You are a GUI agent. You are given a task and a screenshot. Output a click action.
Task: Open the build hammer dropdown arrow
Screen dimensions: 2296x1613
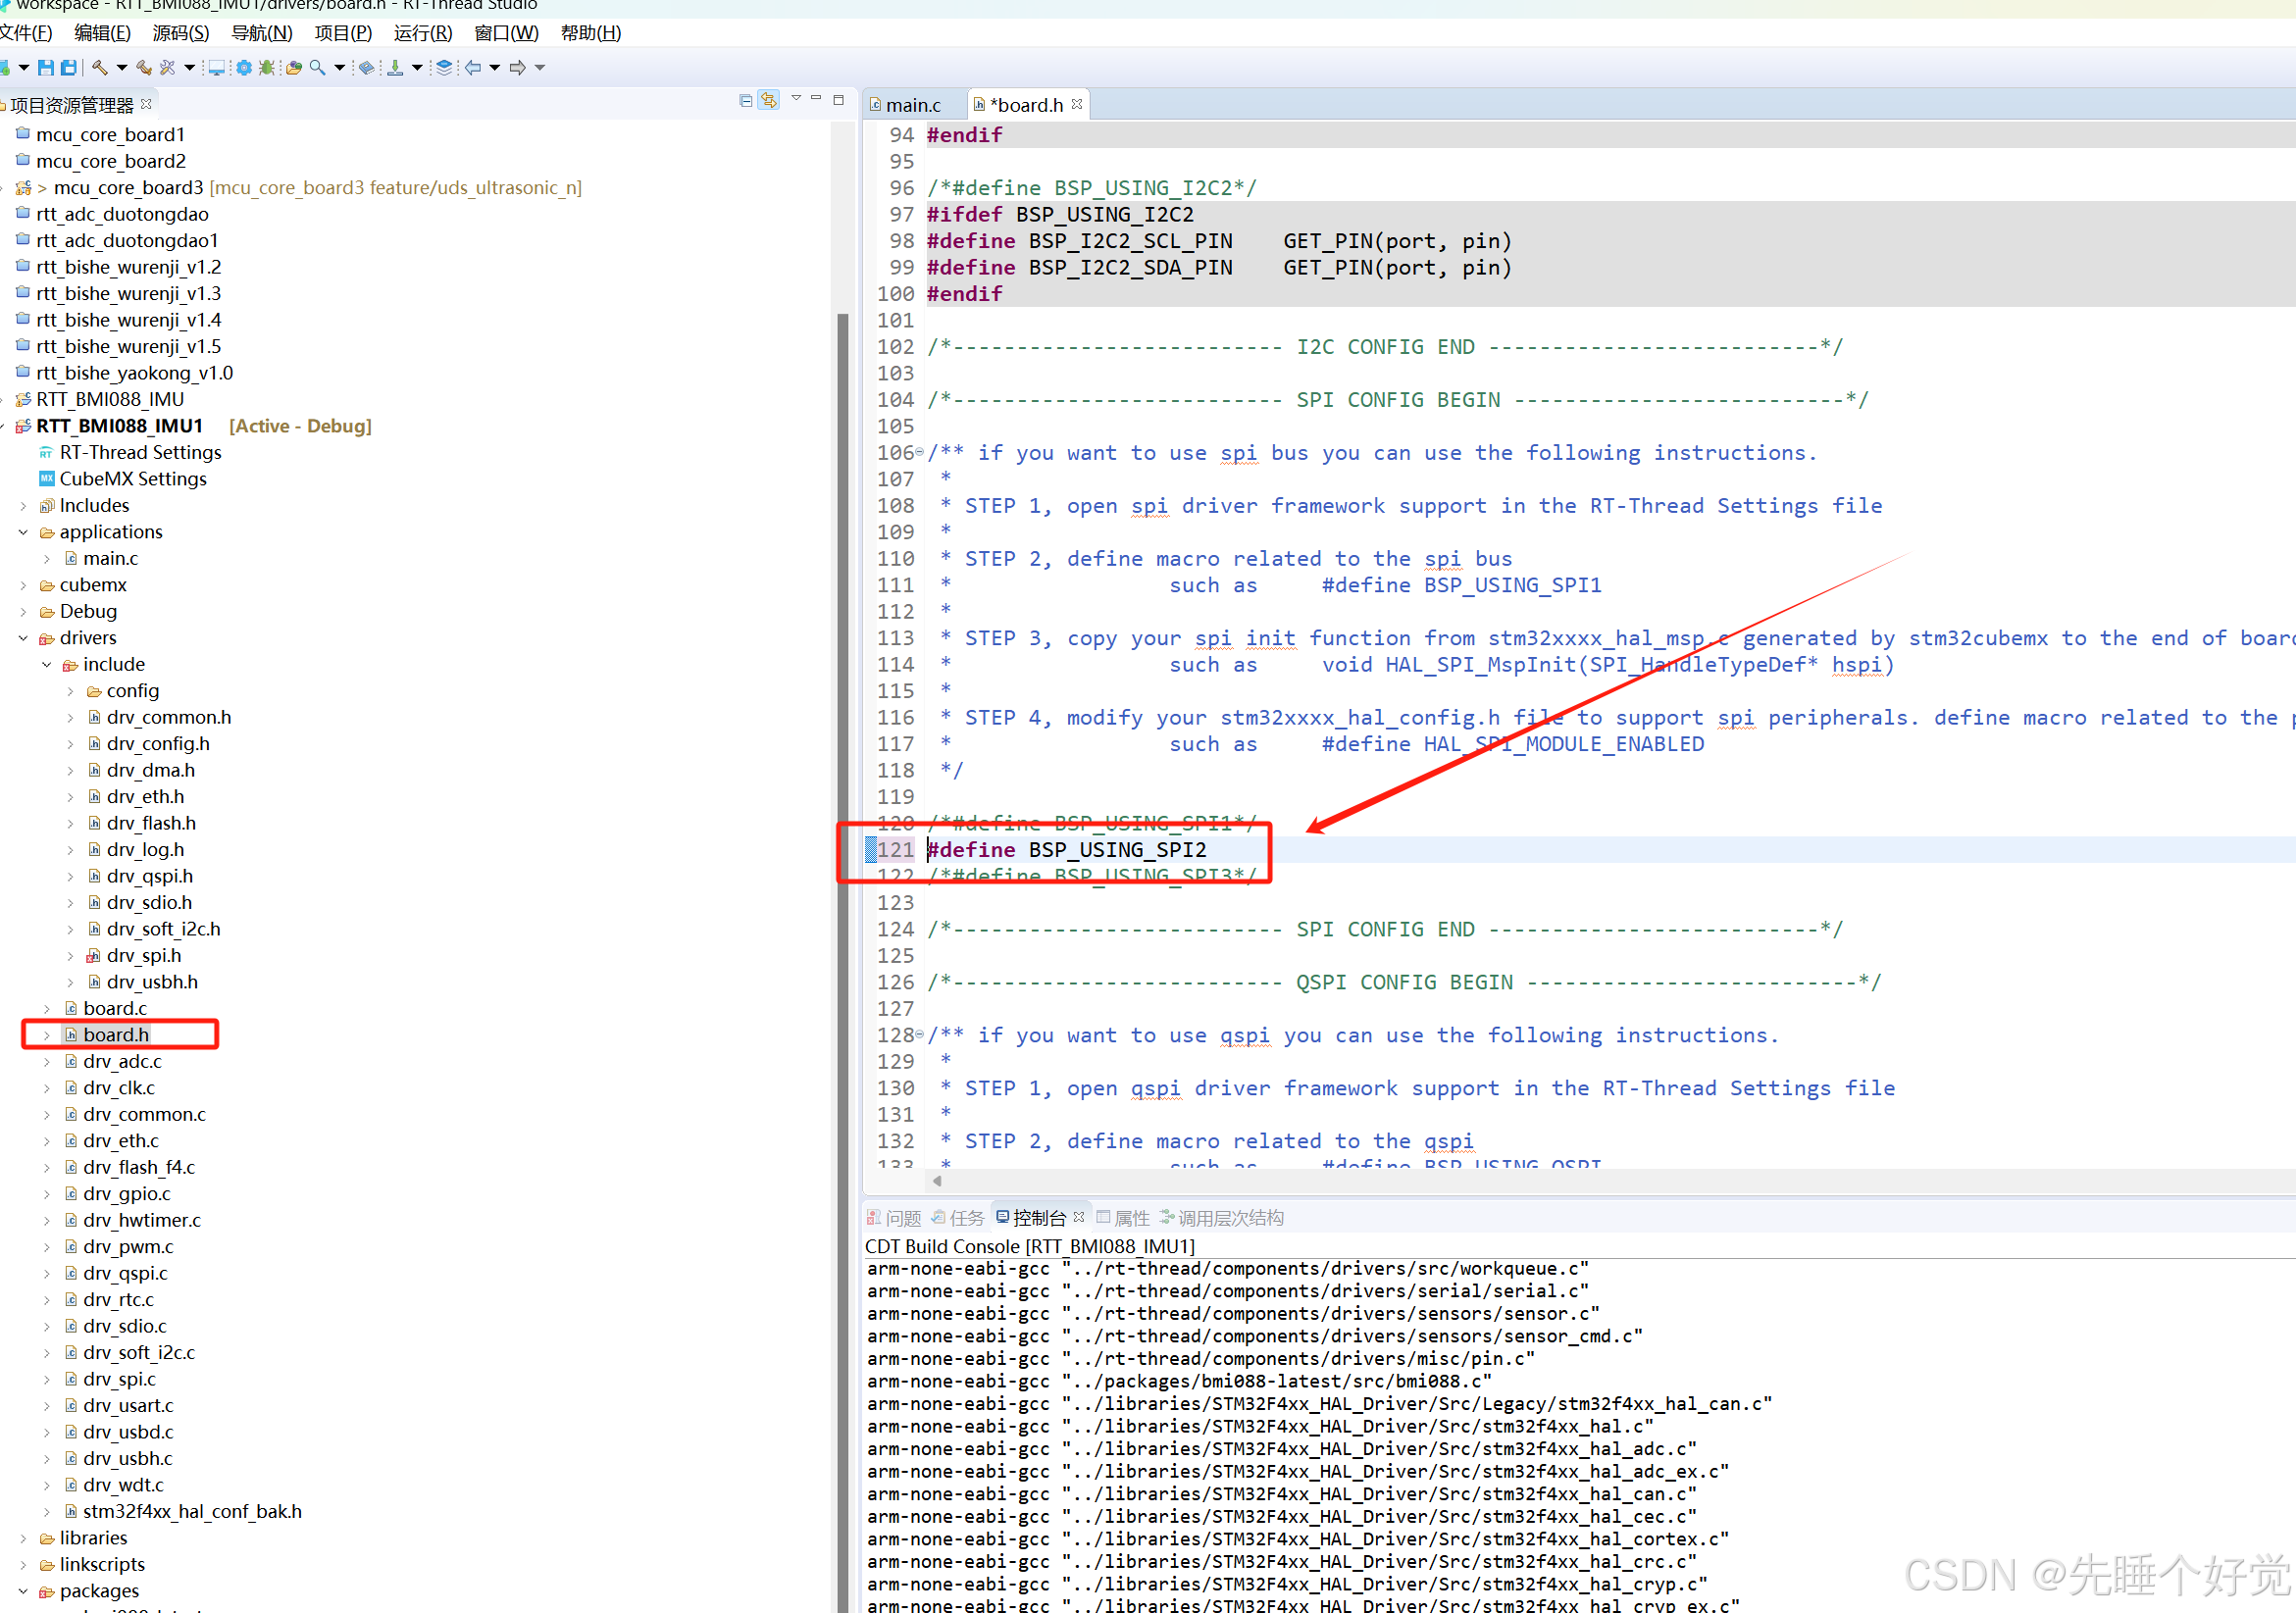[122, 68]
